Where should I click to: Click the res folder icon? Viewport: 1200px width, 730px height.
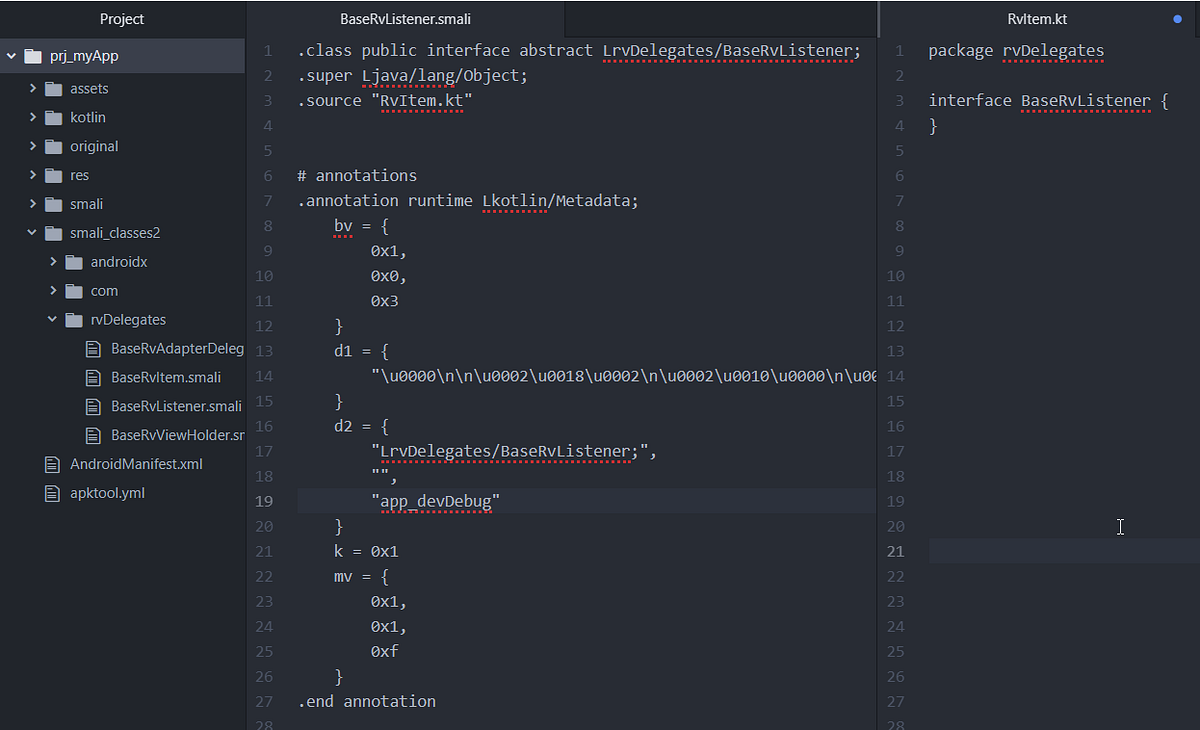point(53,175)
